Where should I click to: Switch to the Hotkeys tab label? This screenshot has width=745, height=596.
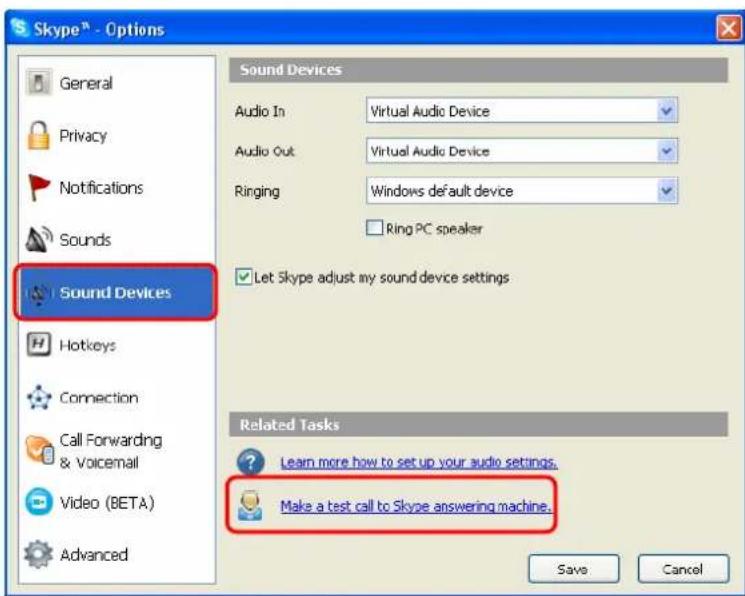tap(88, 346)
